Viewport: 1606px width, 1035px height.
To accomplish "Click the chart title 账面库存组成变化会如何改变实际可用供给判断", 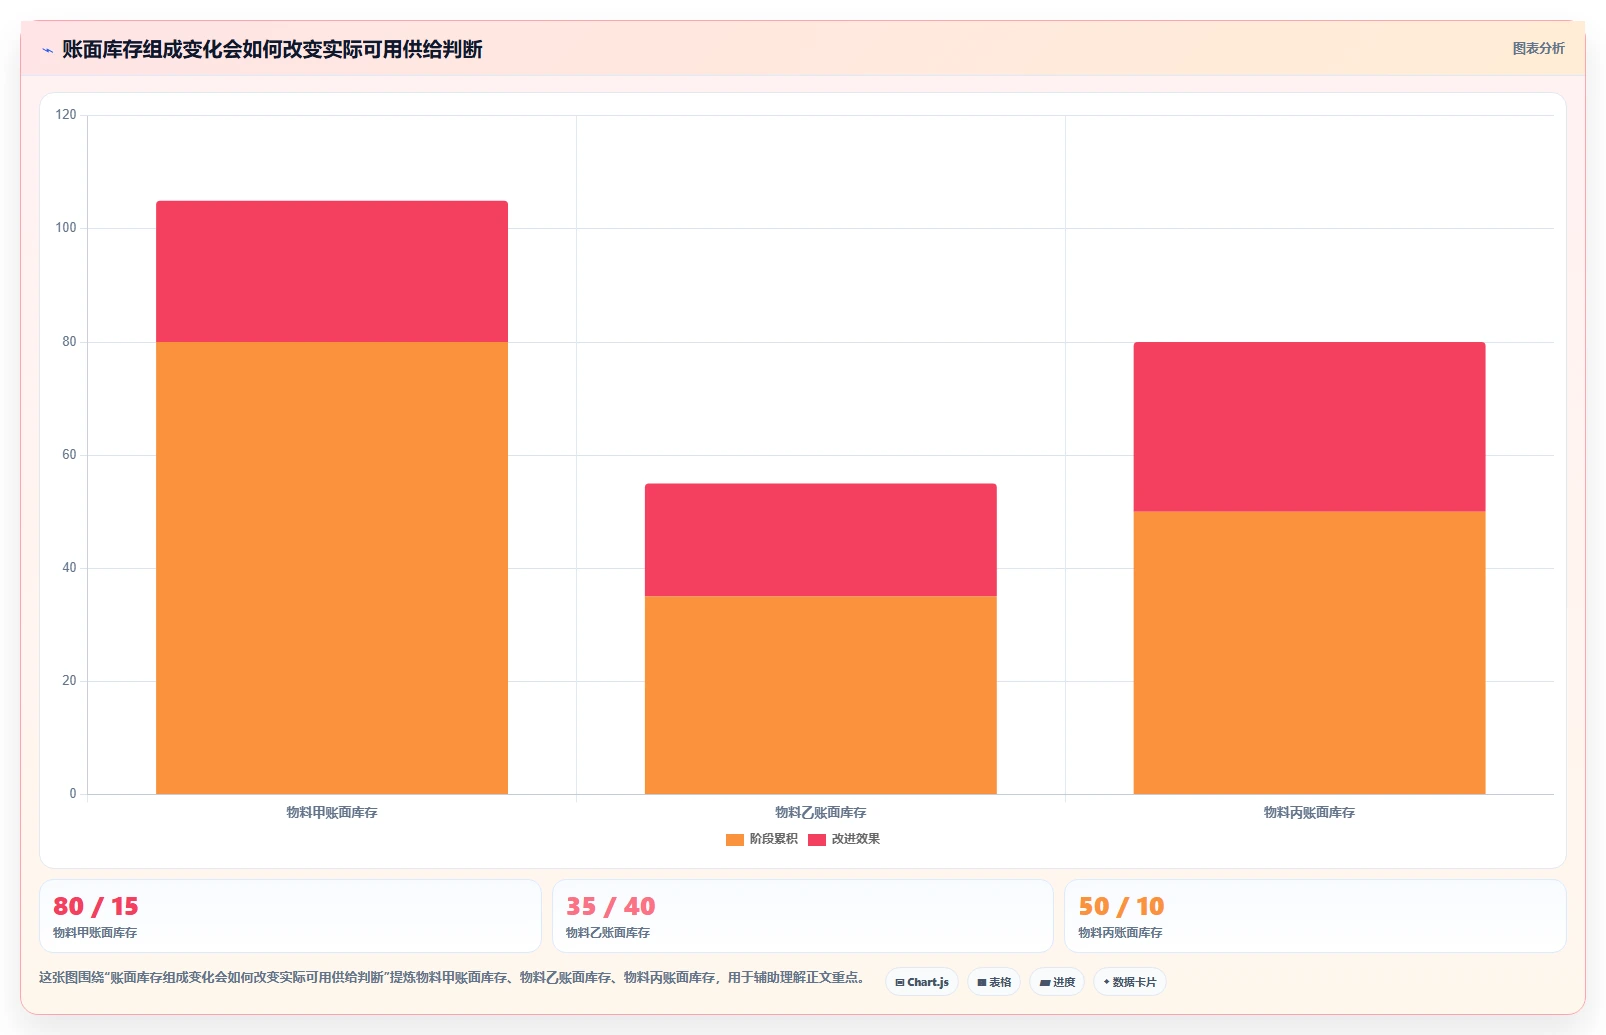I will (x=272, y=49).
